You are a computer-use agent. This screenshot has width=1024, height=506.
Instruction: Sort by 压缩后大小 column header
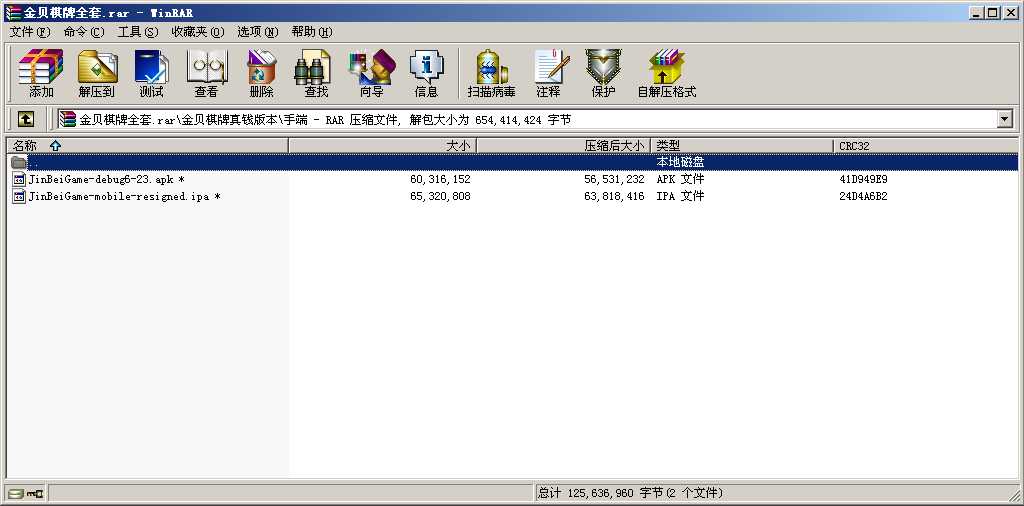pos(564,146)
